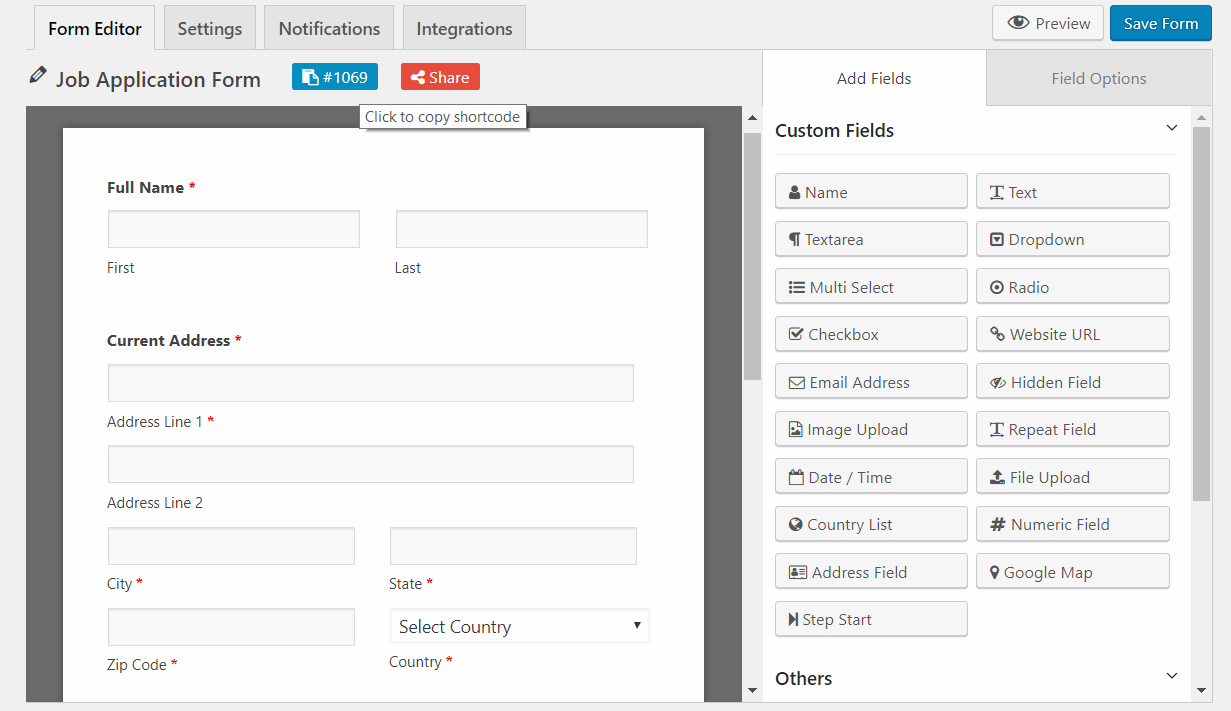Screen dimensions: 1231x711
Task: Click the Address Line 2 input field
Action: [370, 463]
